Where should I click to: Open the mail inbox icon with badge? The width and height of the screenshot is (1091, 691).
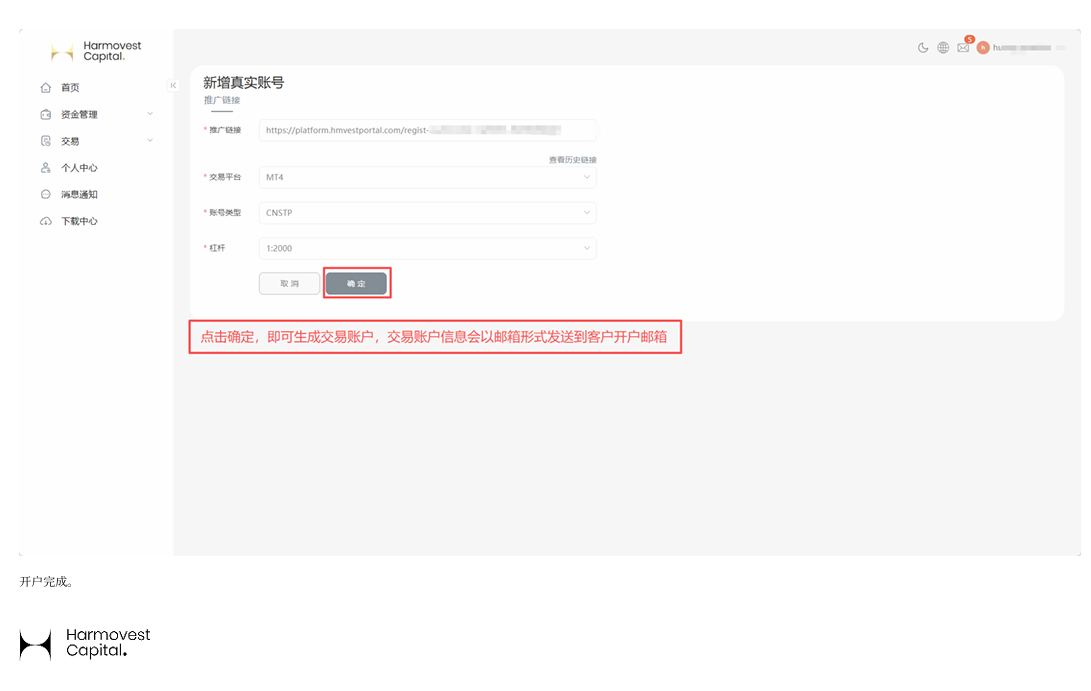click(x=963, y=47)
